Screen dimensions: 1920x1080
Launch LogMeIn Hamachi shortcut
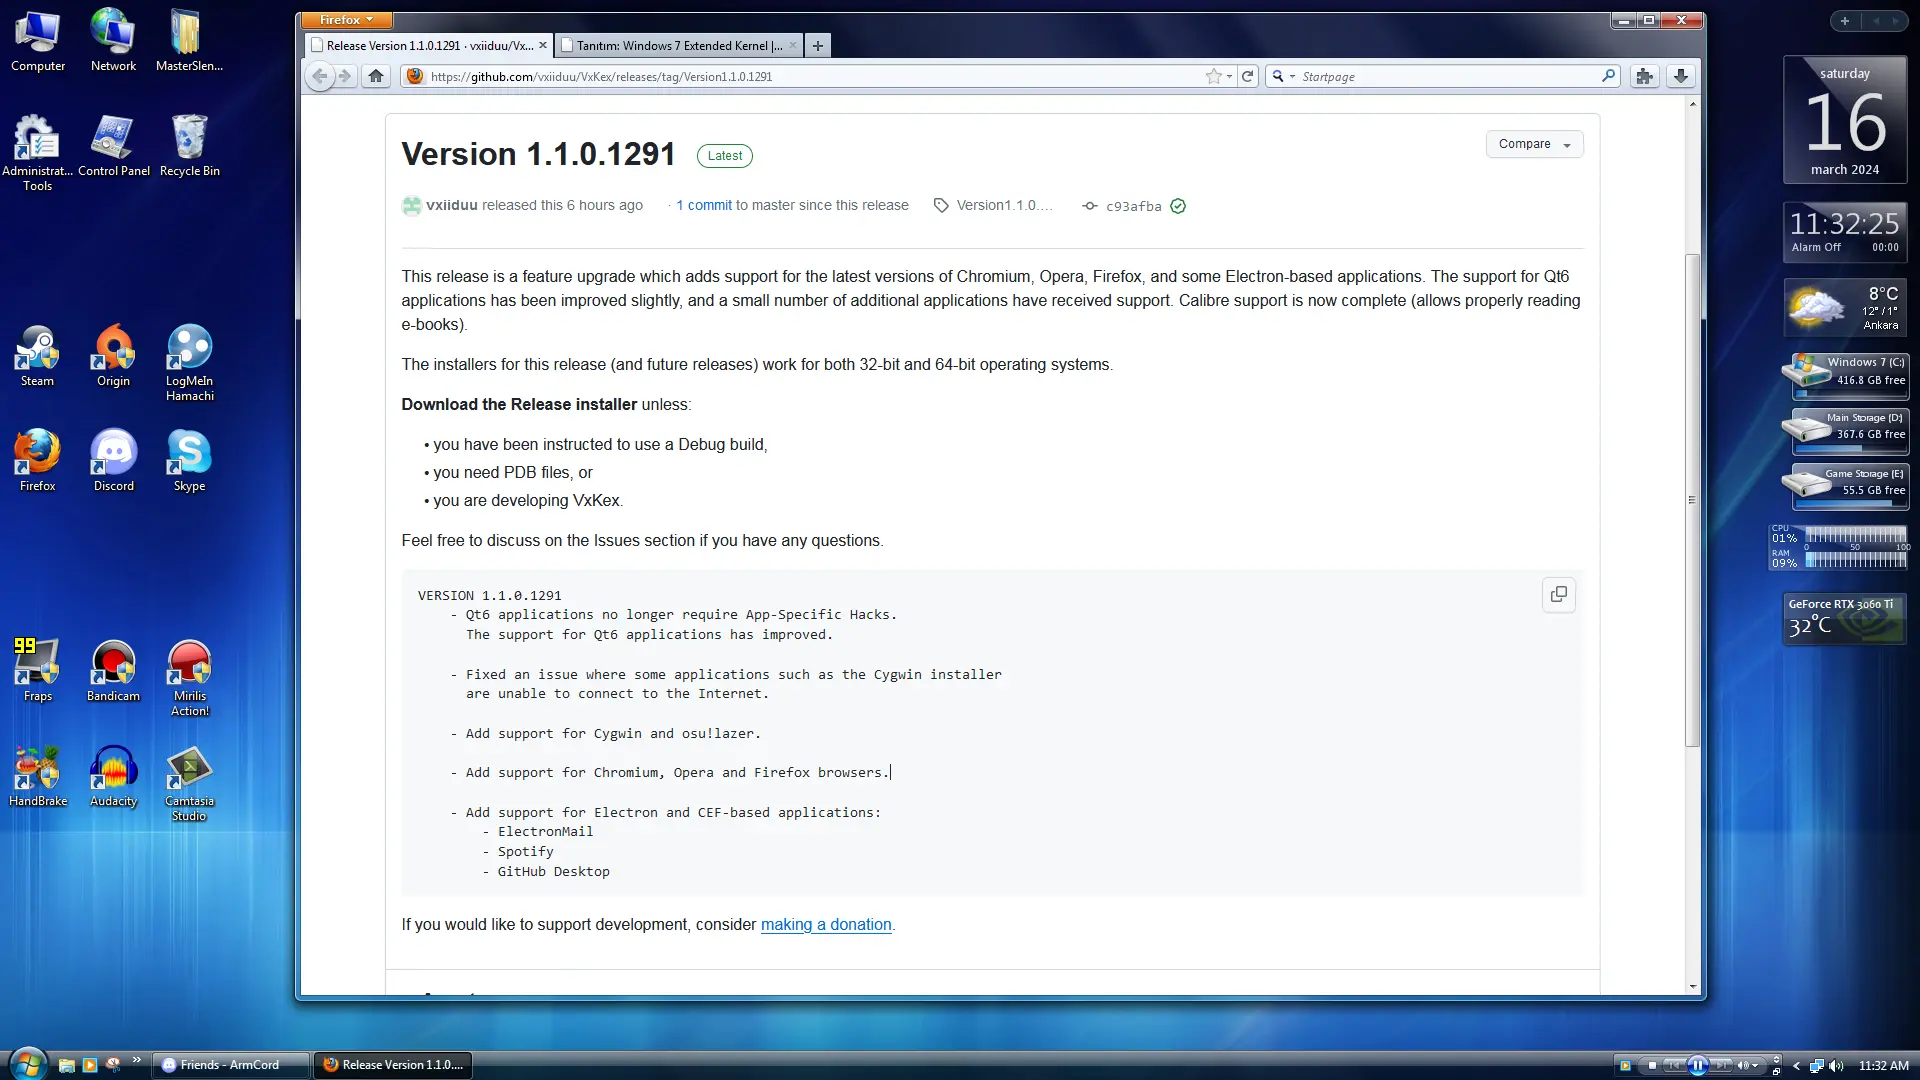coord(189,363)
